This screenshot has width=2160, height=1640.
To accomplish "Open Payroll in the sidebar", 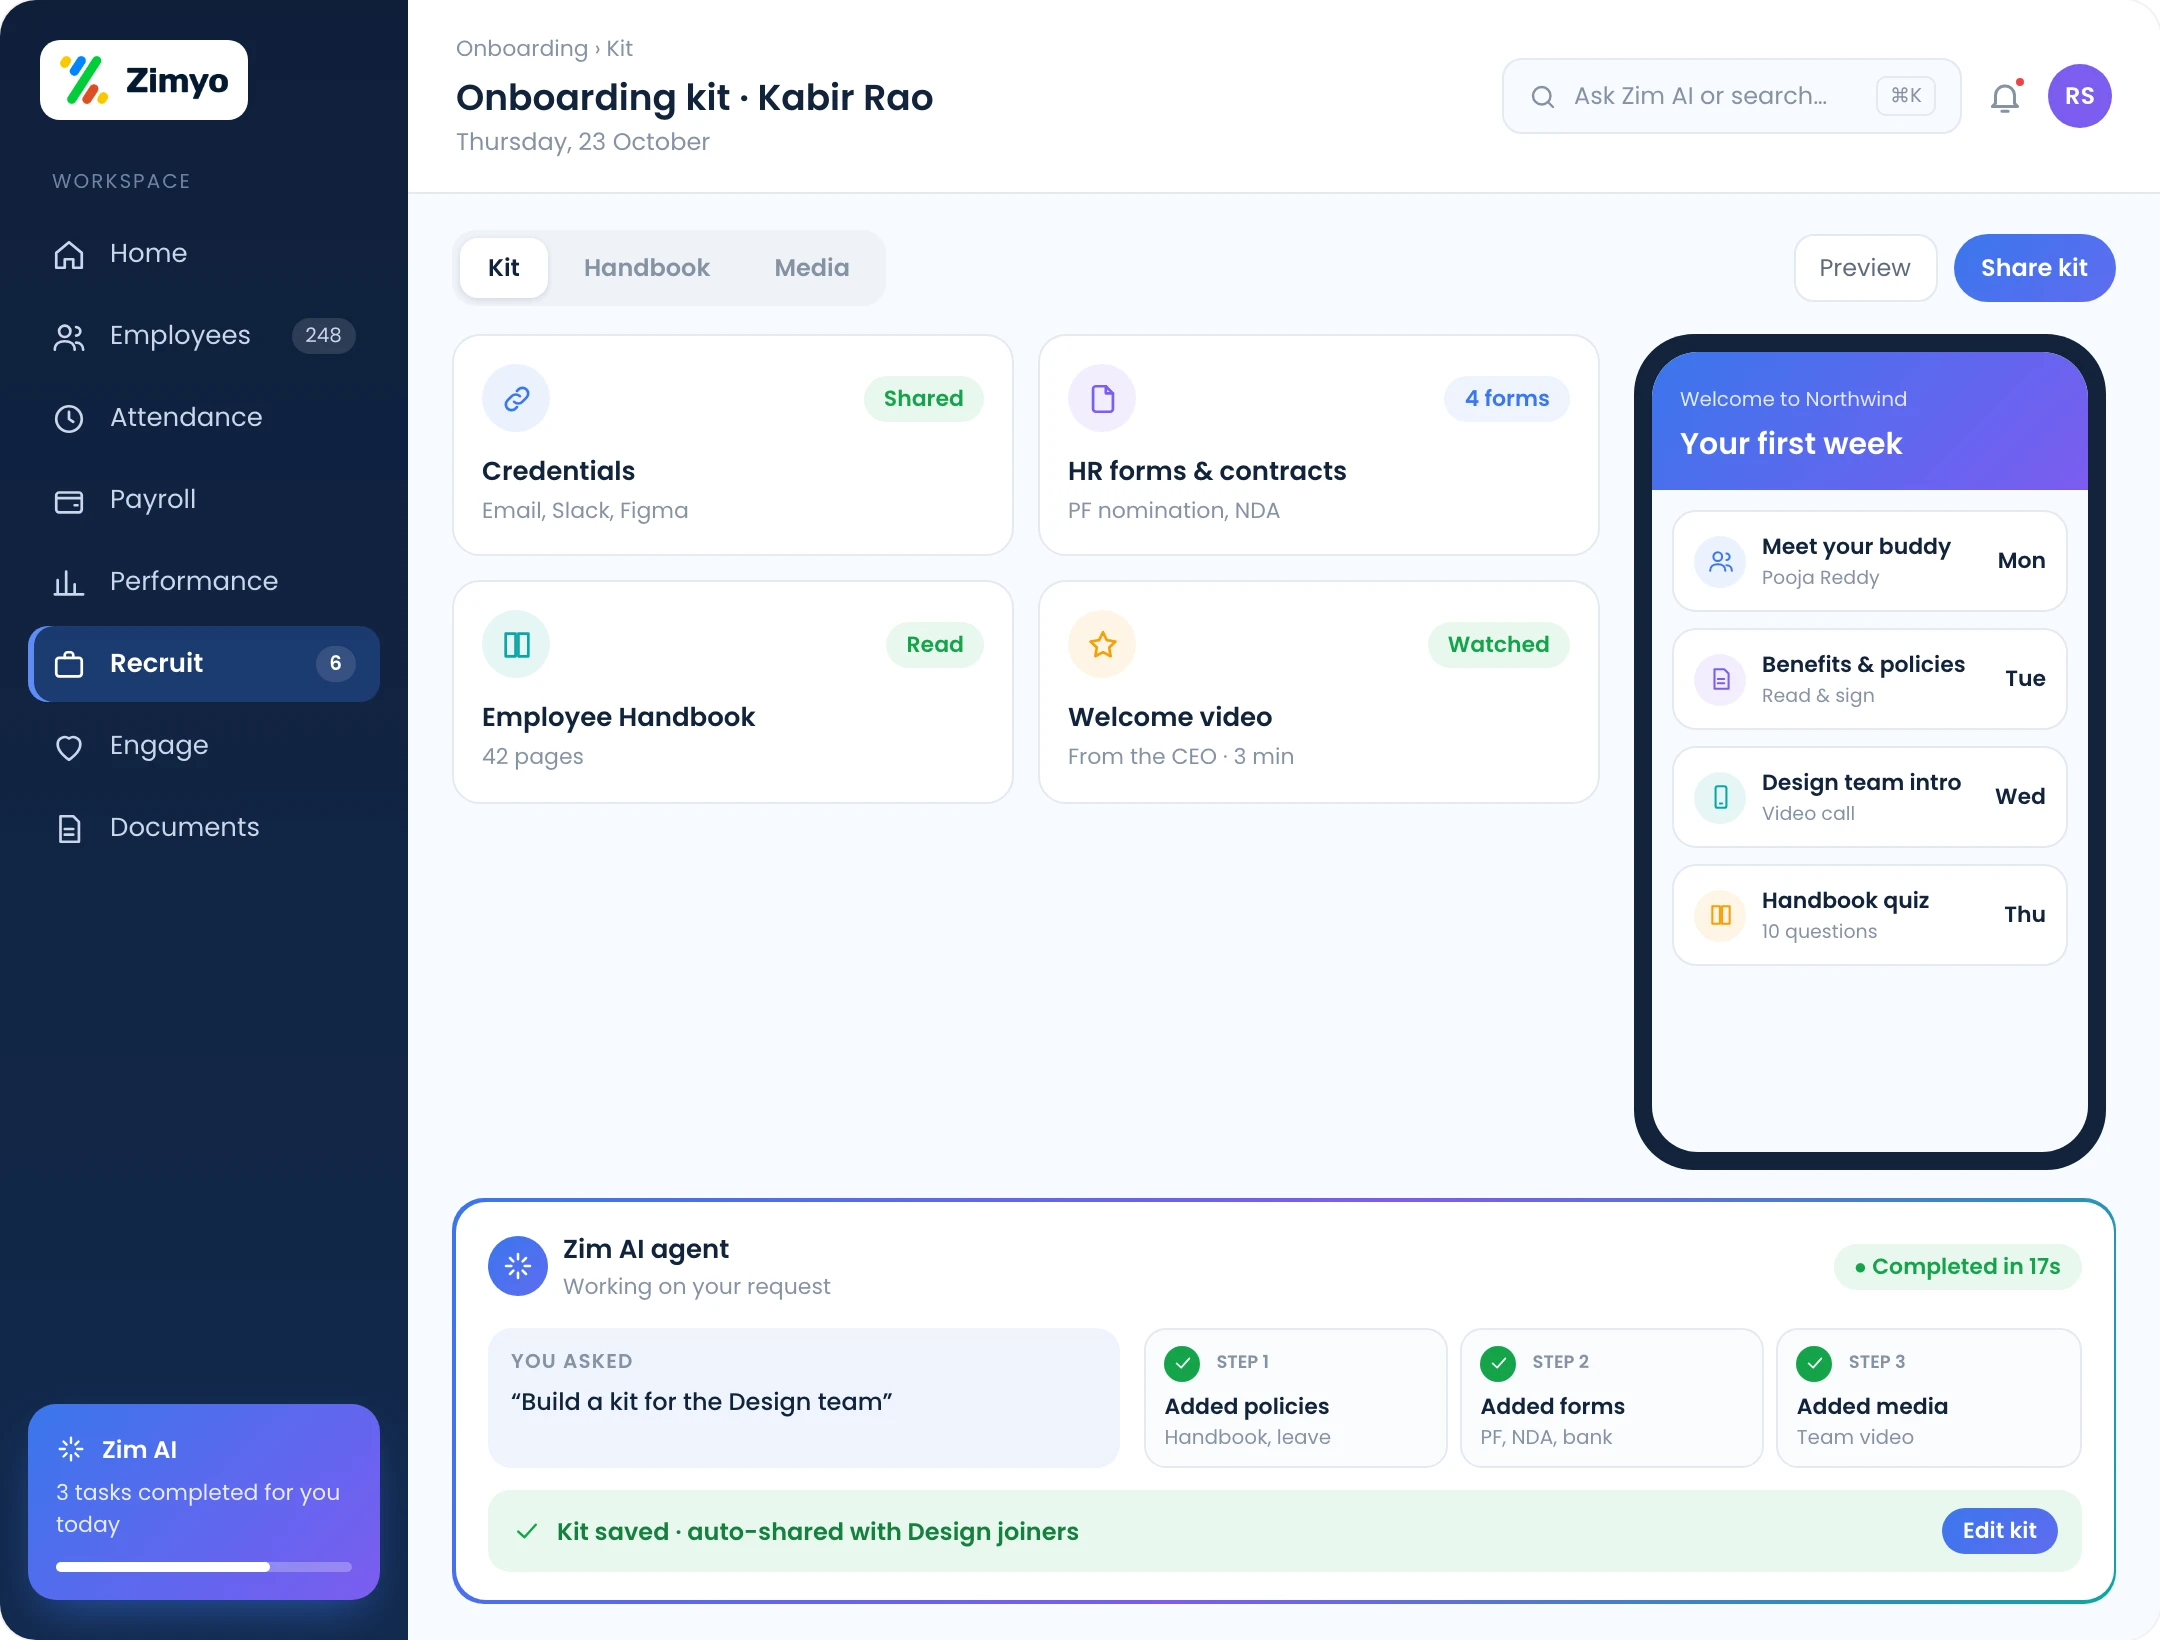I will coord(204,499).
